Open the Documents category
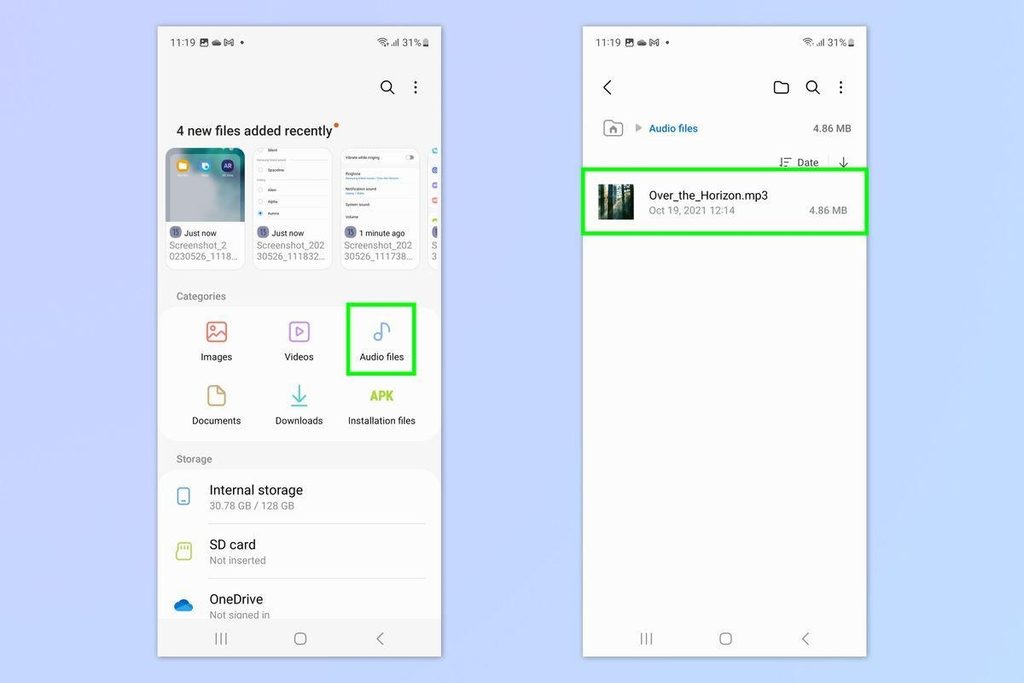 coord(216,405)
